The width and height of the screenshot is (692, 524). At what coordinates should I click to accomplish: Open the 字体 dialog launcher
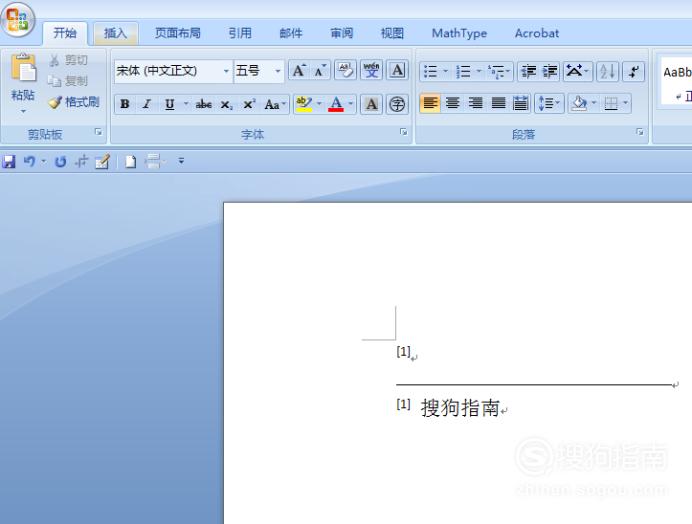(x=403, y=132)
